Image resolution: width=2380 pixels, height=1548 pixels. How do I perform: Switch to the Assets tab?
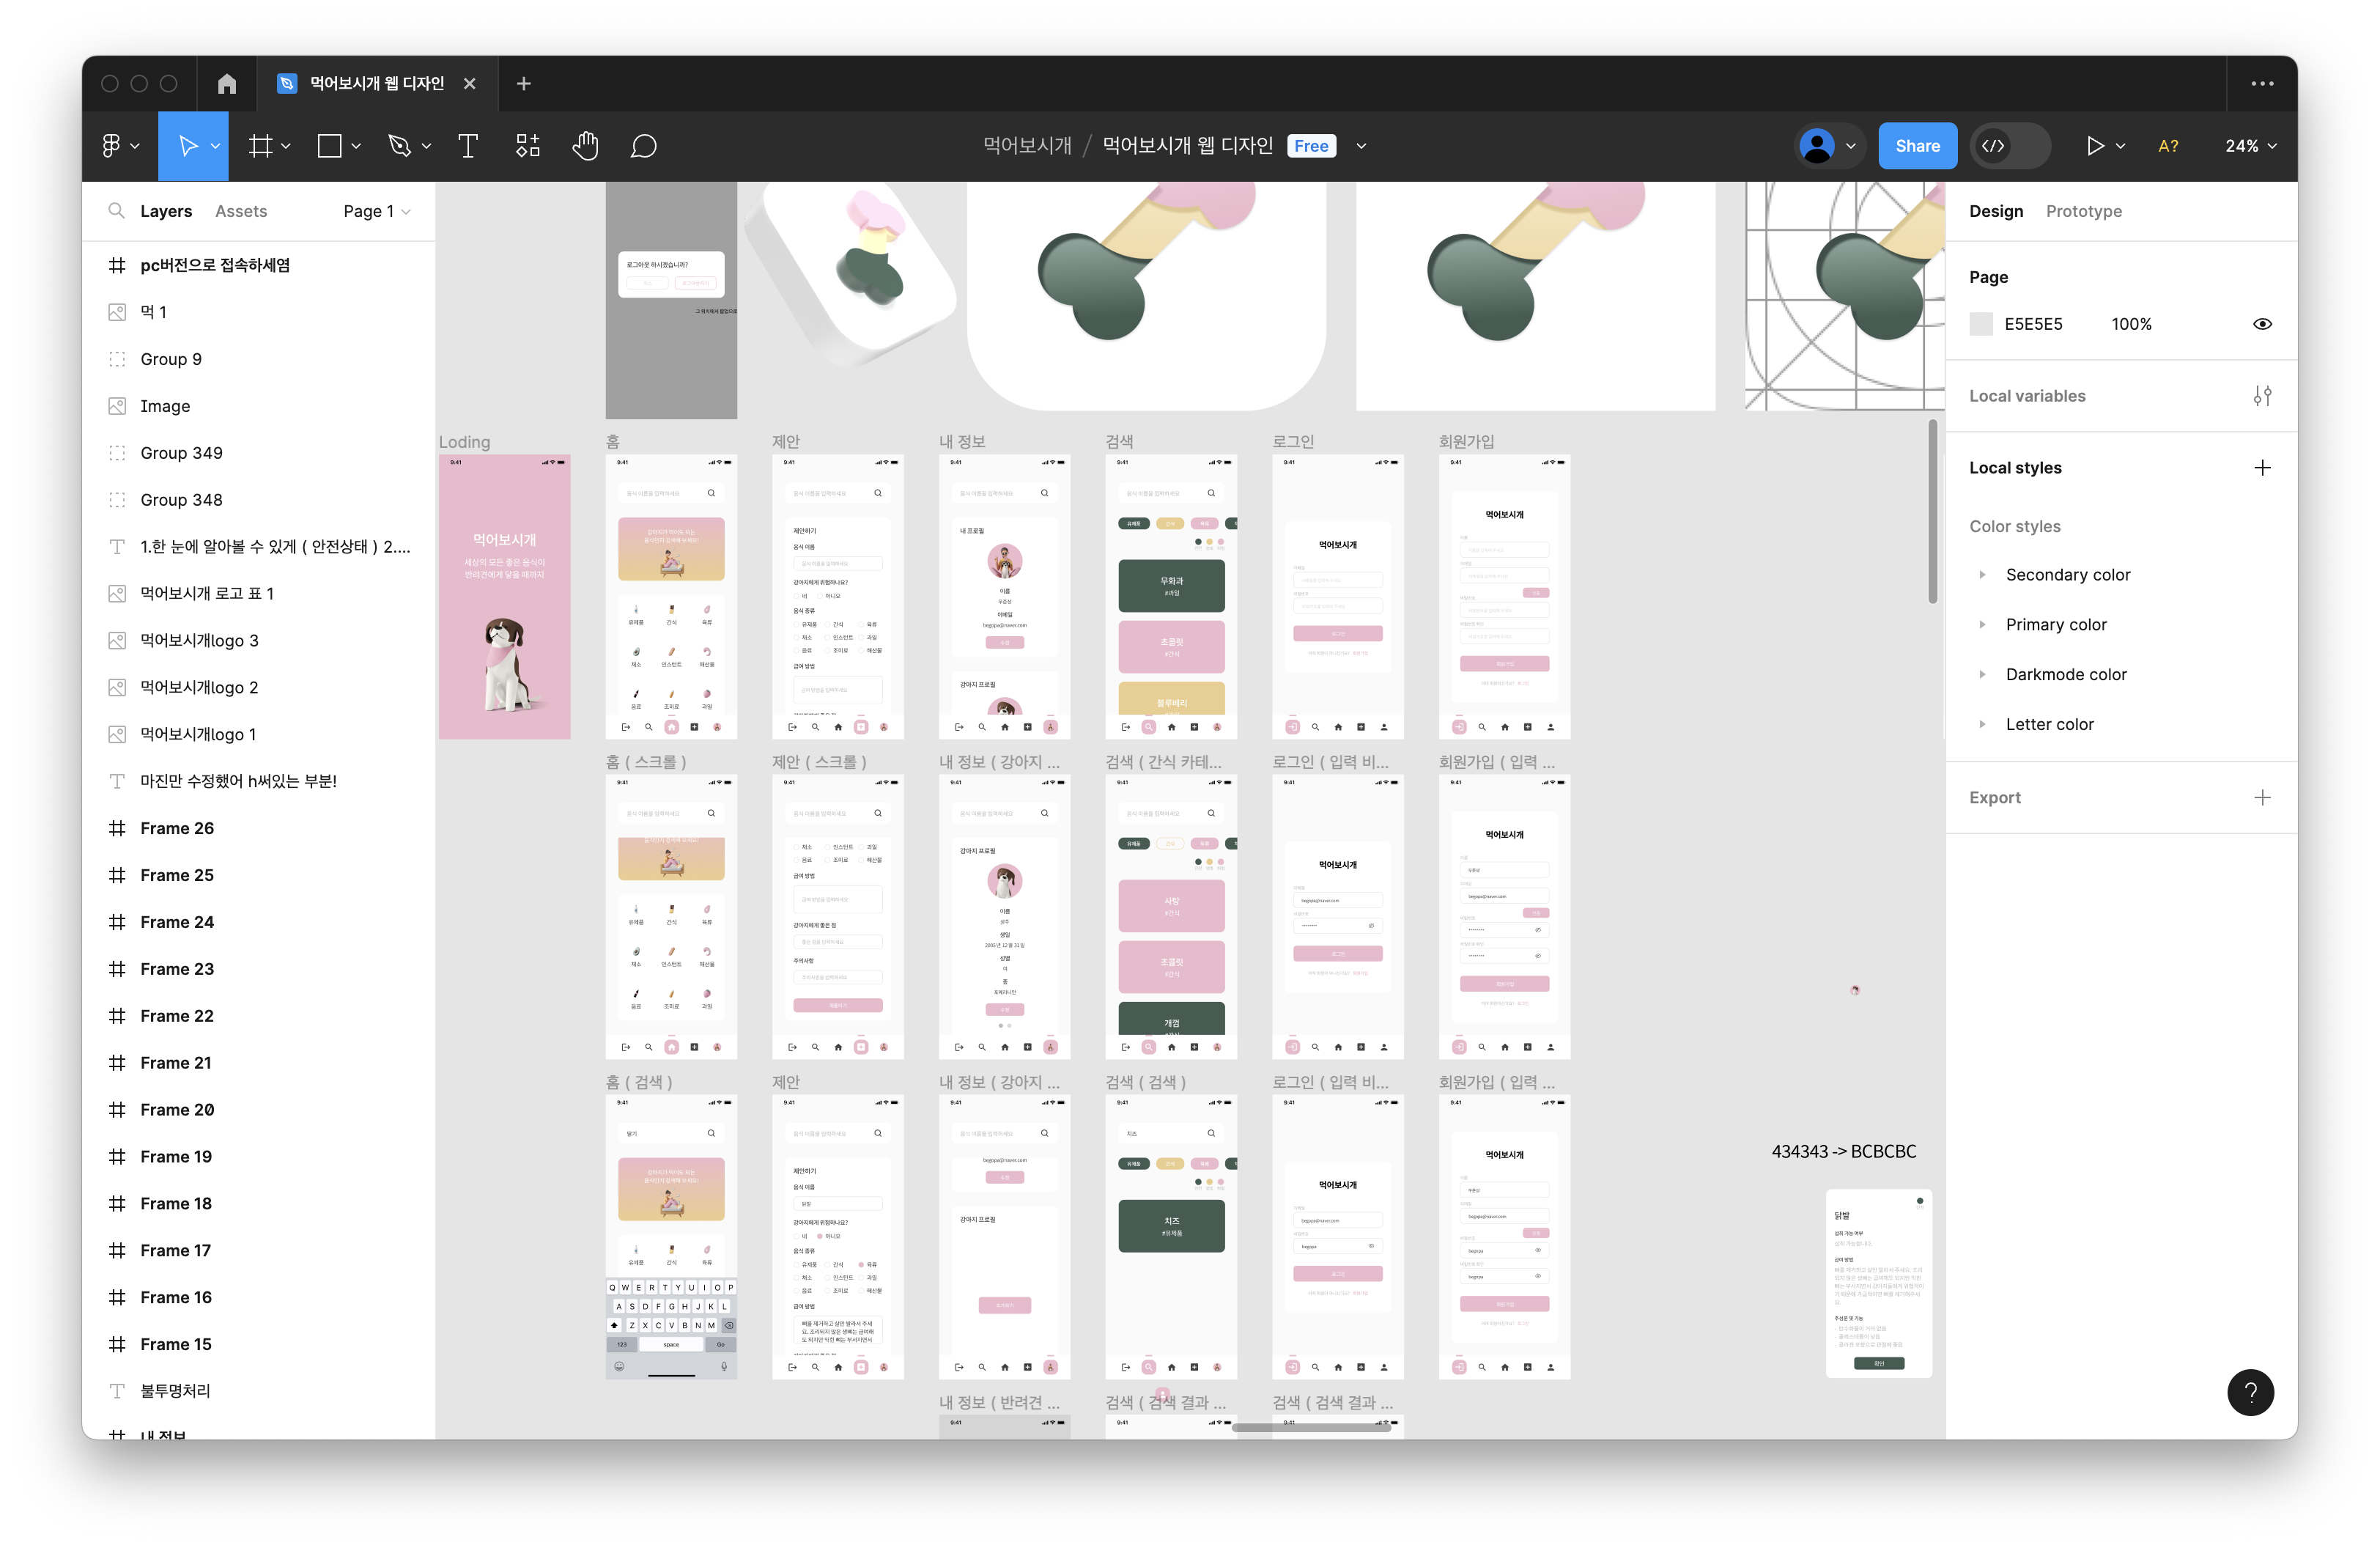(241, 211)
